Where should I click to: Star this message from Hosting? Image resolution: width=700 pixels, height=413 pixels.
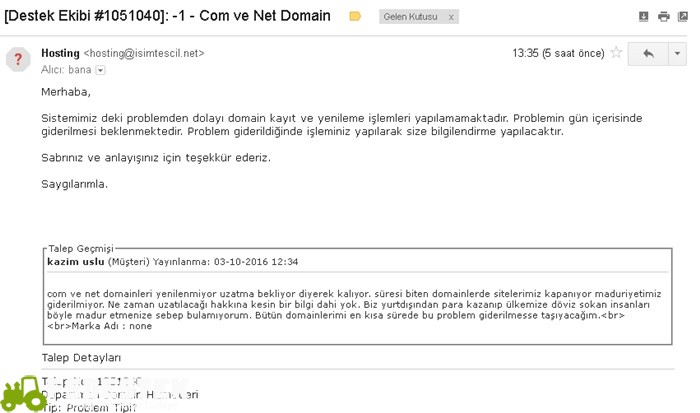click(x=616, y=53)
